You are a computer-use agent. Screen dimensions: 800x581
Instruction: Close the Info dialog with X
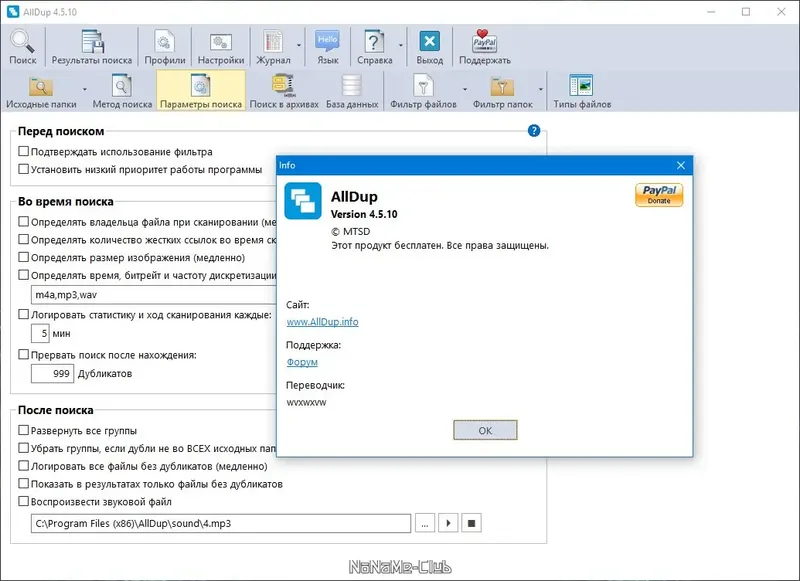[x=681, y=165]
